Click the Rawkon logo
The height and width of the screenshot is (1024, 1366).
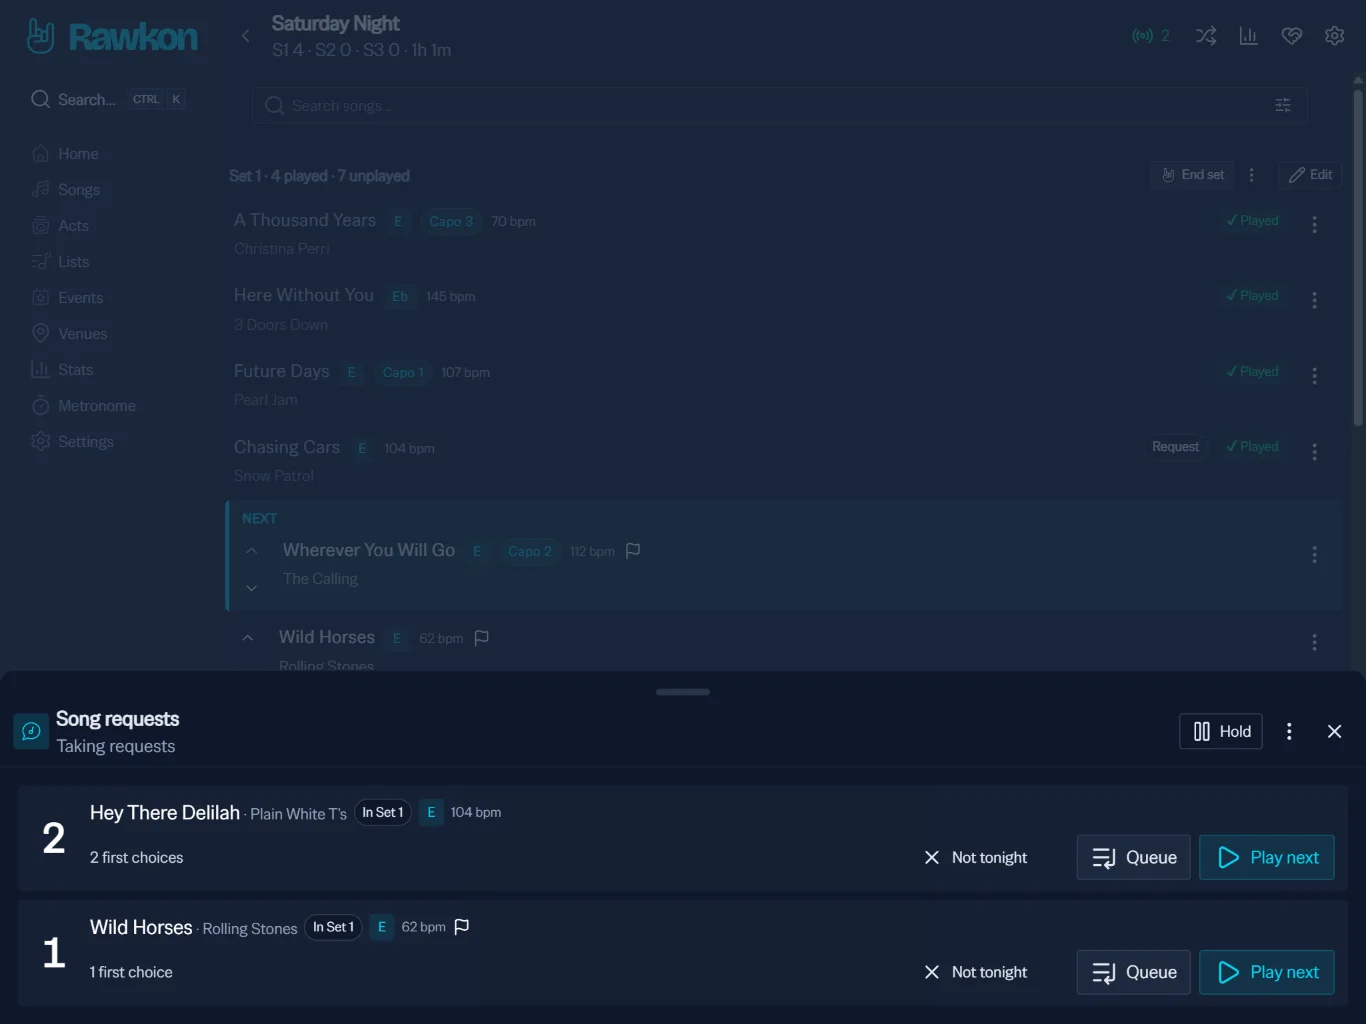[x=112, y=36]
